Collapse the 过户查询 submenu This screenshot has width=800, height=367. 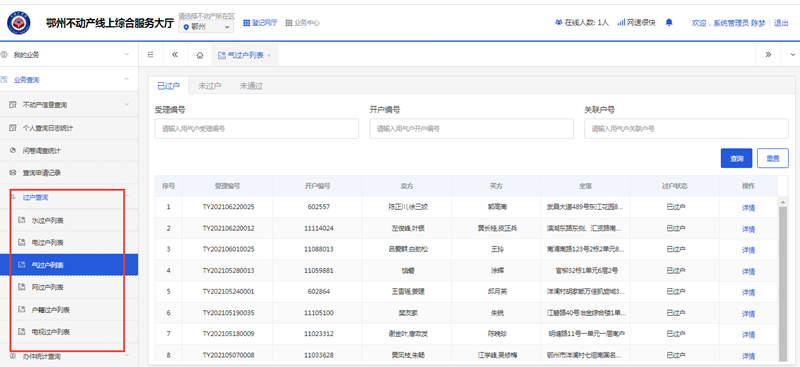click(69, 197)
